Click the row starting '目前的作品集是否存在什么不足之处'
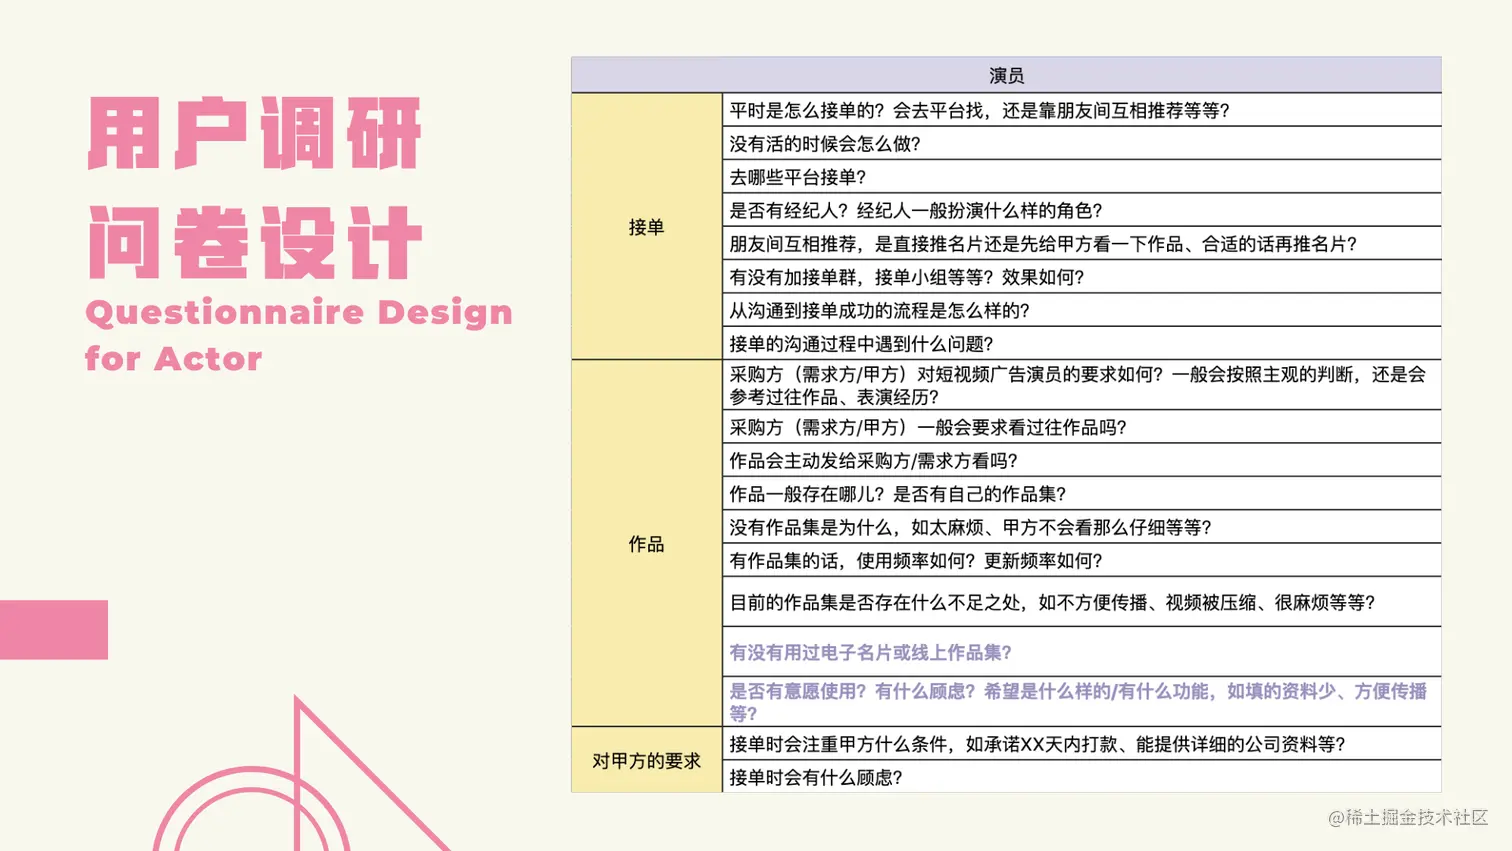 (1082, 602)
